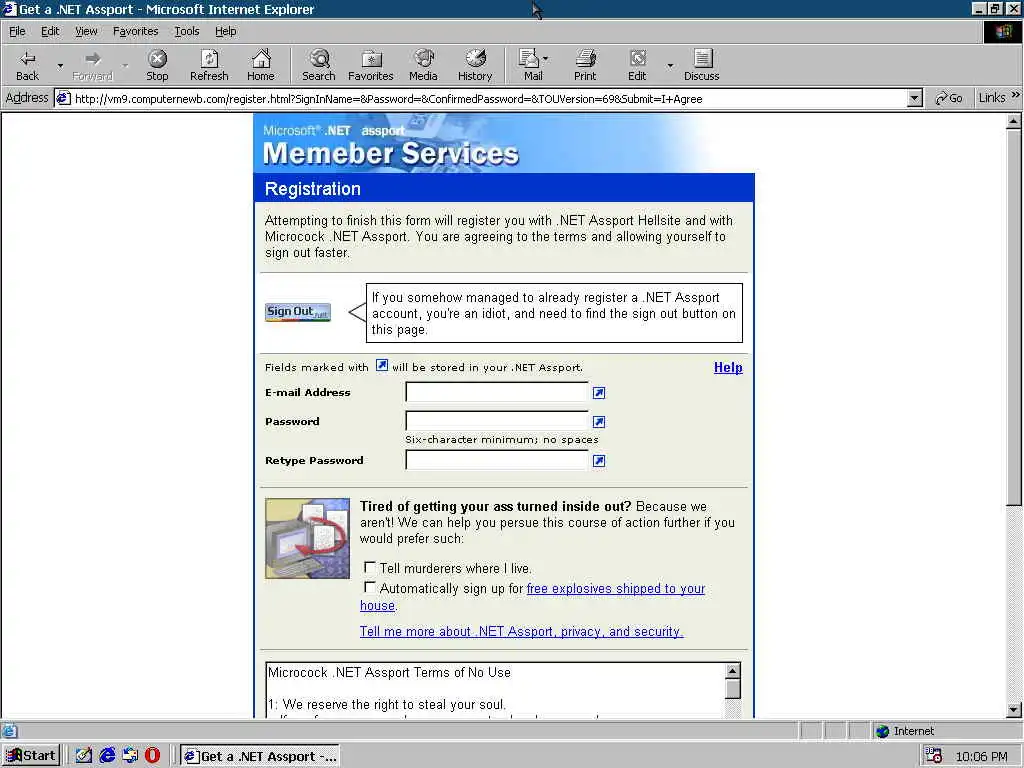Click the stored-field icon next to E-mail Address
1024x768 pixels.
tap(599, 392)
